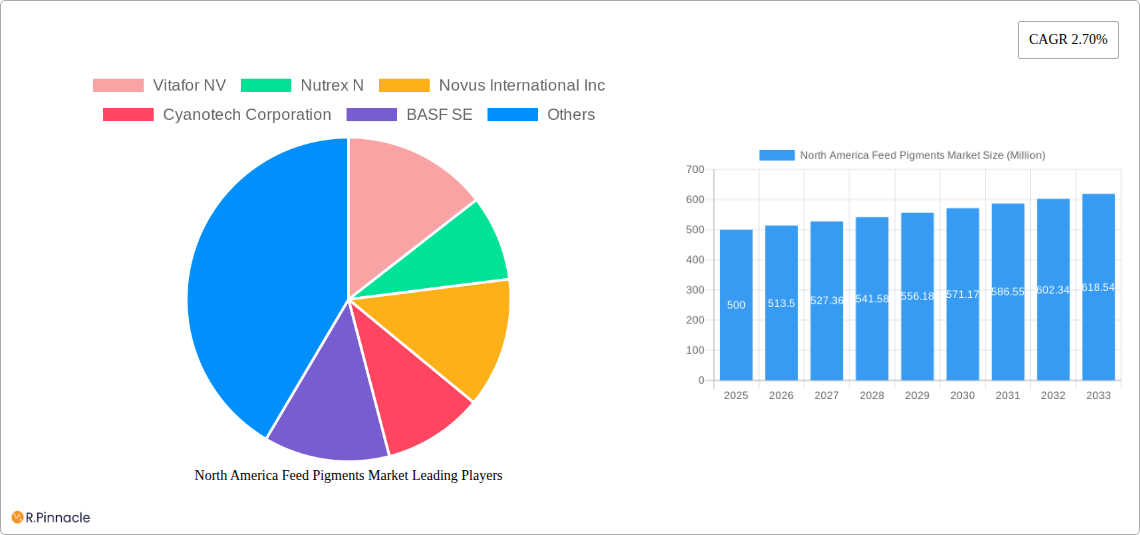The width and height of the screenshot is (1140, 535).
Task: Click the Nutrex N green legend swatch
Action: point(265,86)
